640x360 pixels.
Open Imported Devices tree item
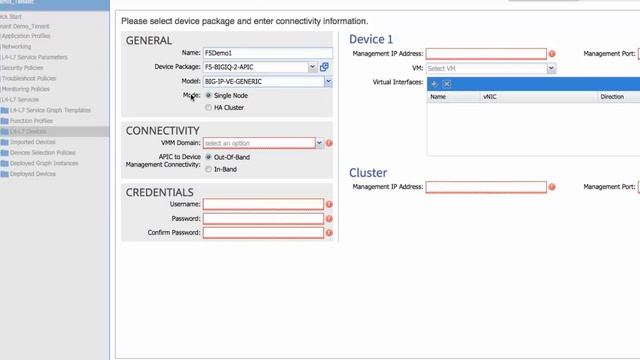[x=33, y=142]
